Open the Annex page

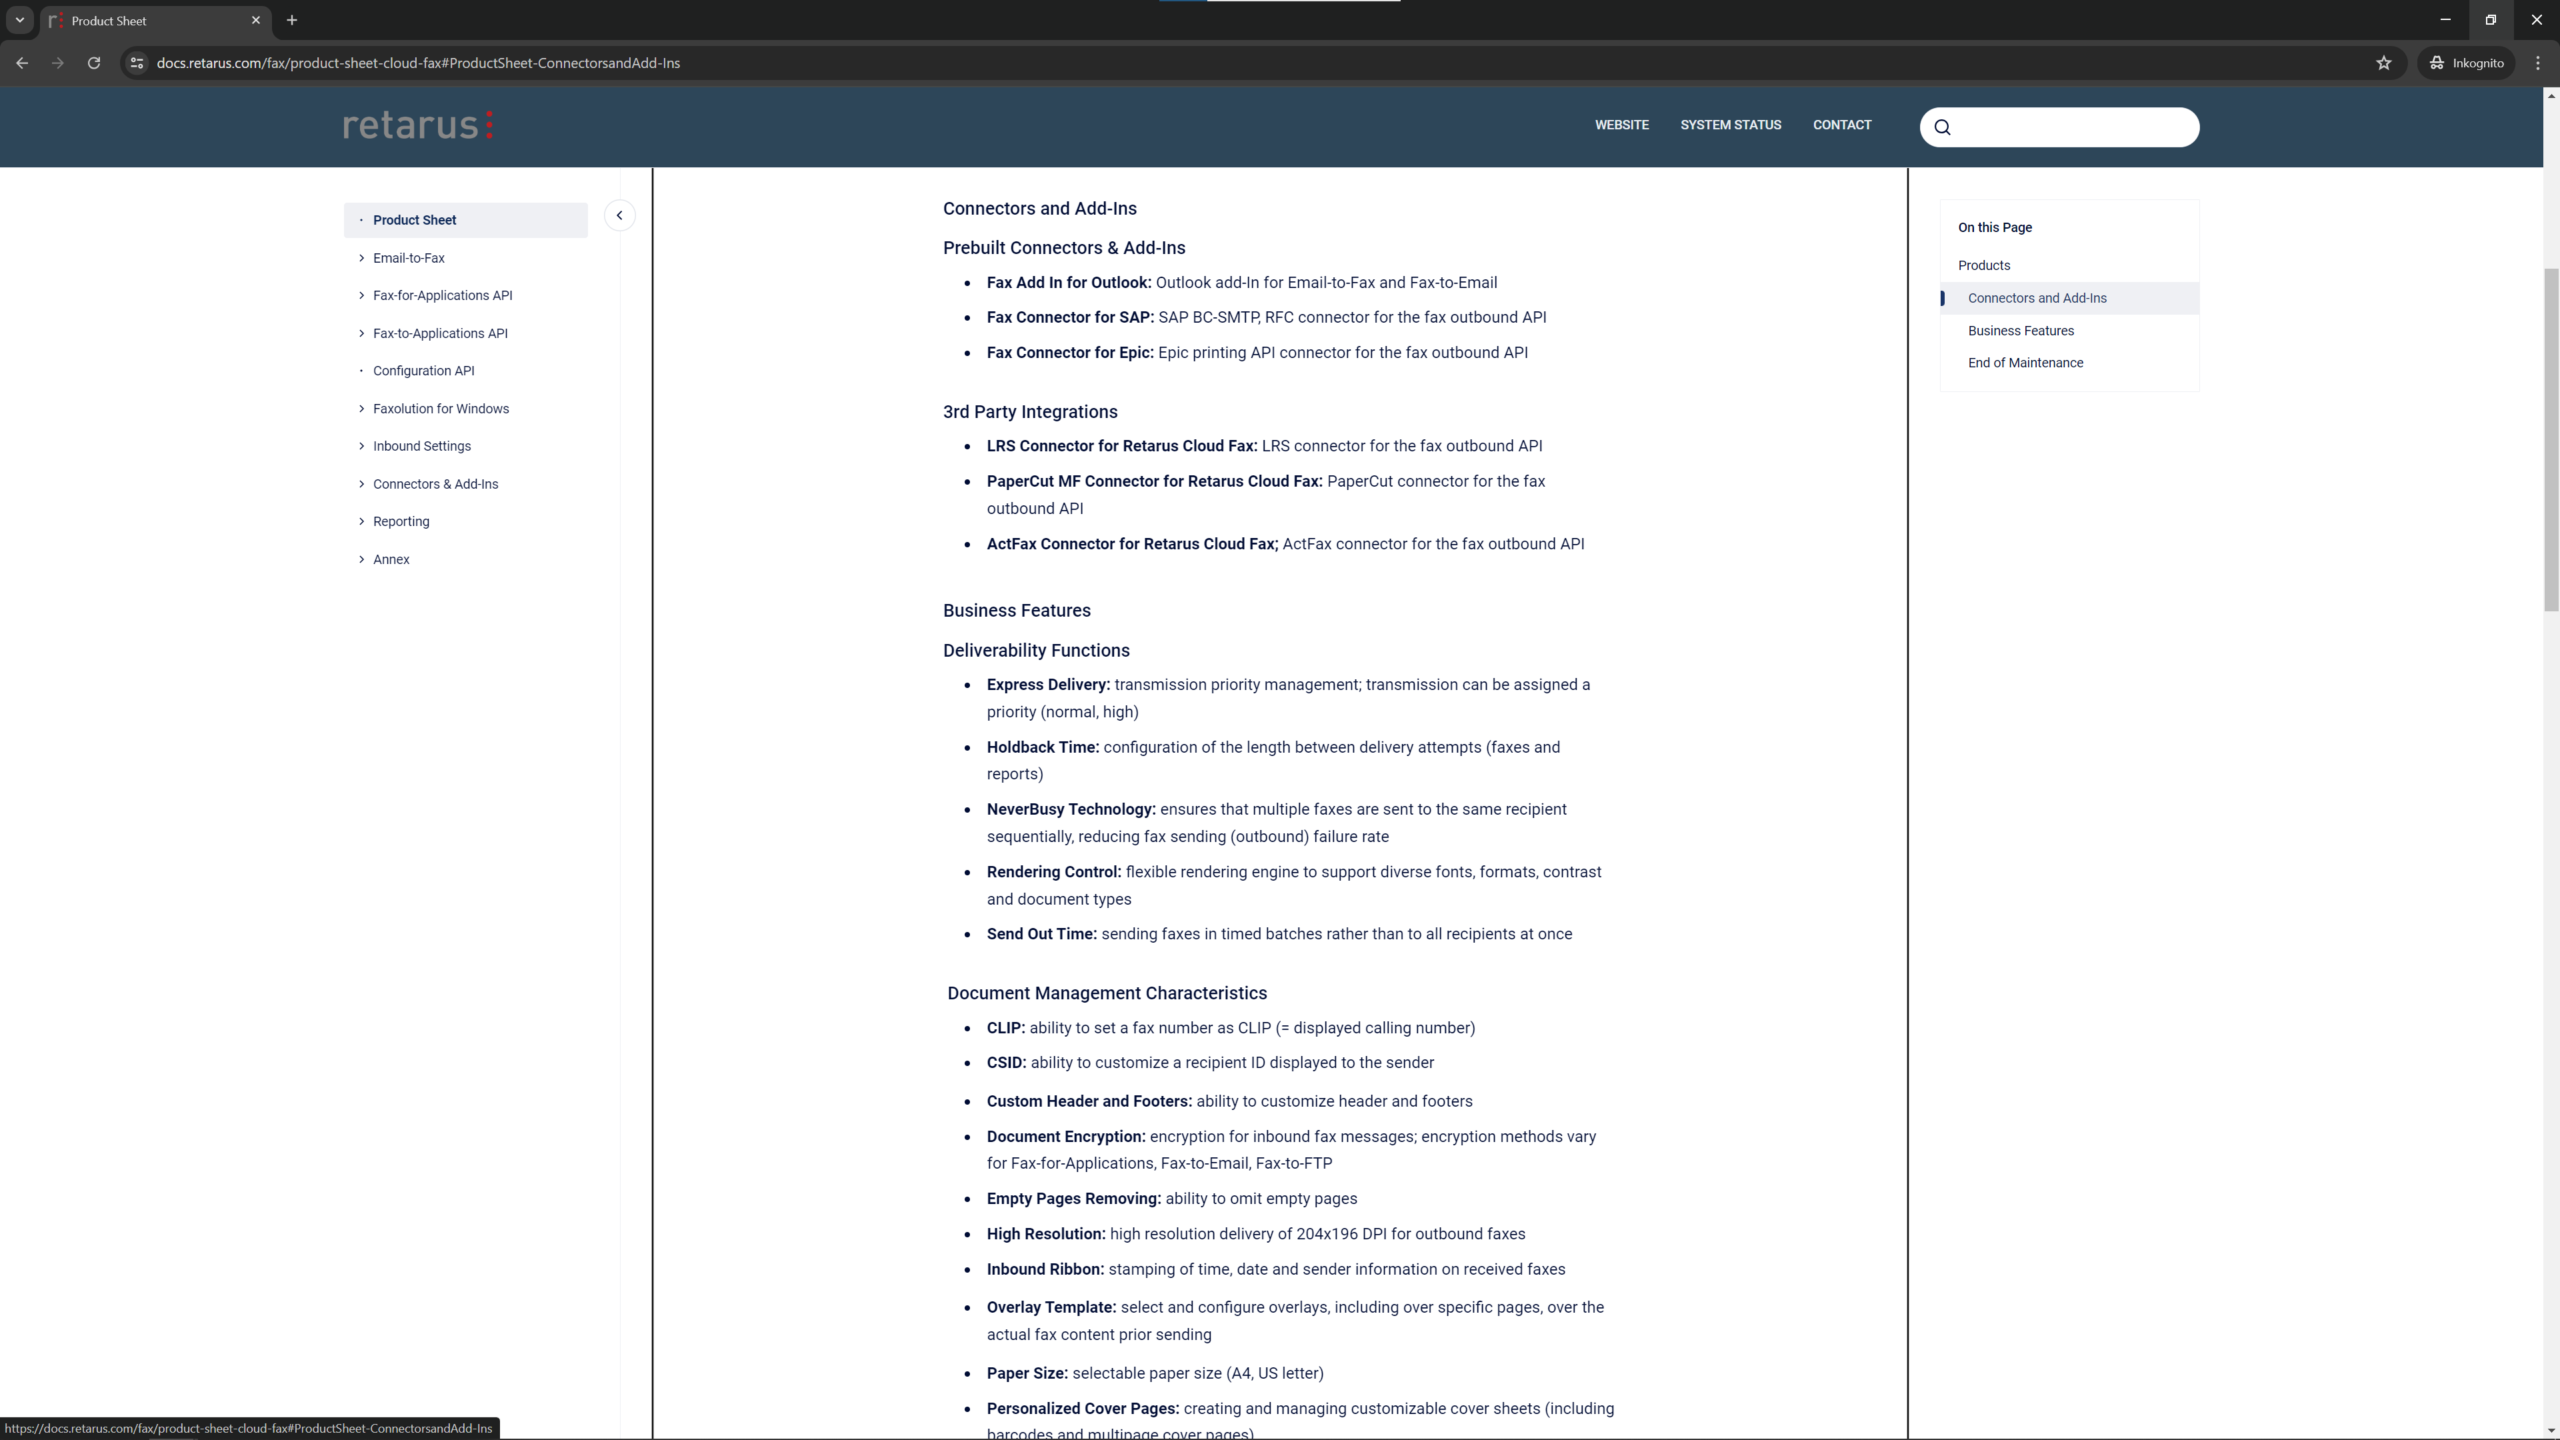pos(391,559)
